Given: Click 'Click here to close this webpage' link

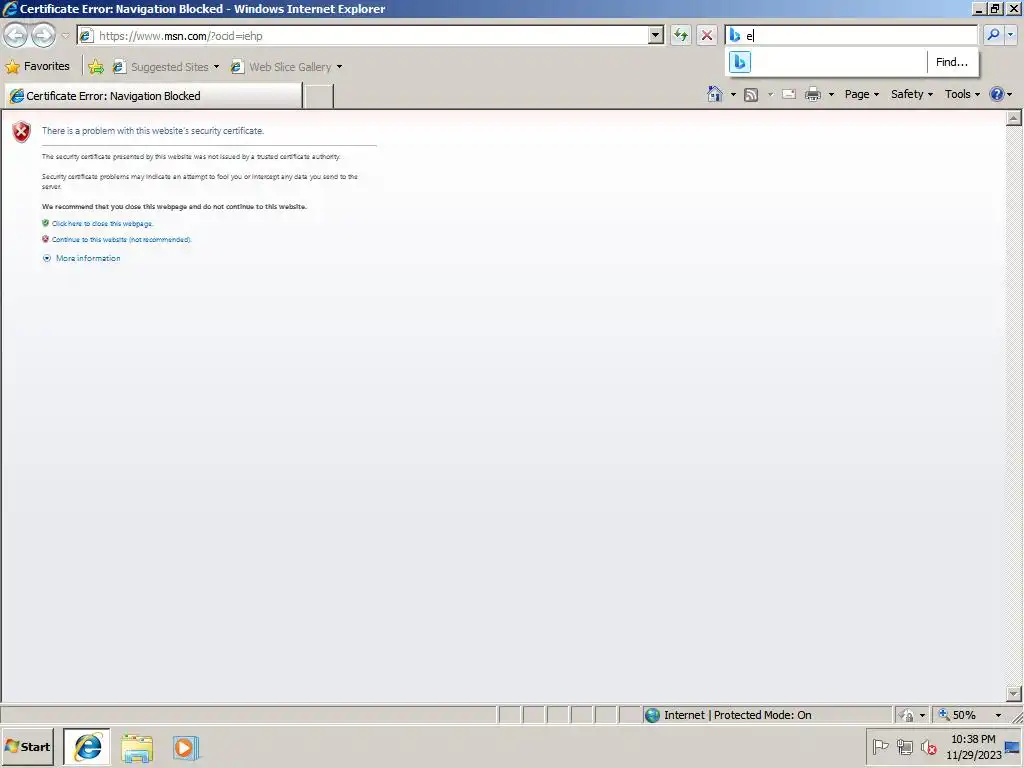Looking at the screenshot, I should 103,223.
